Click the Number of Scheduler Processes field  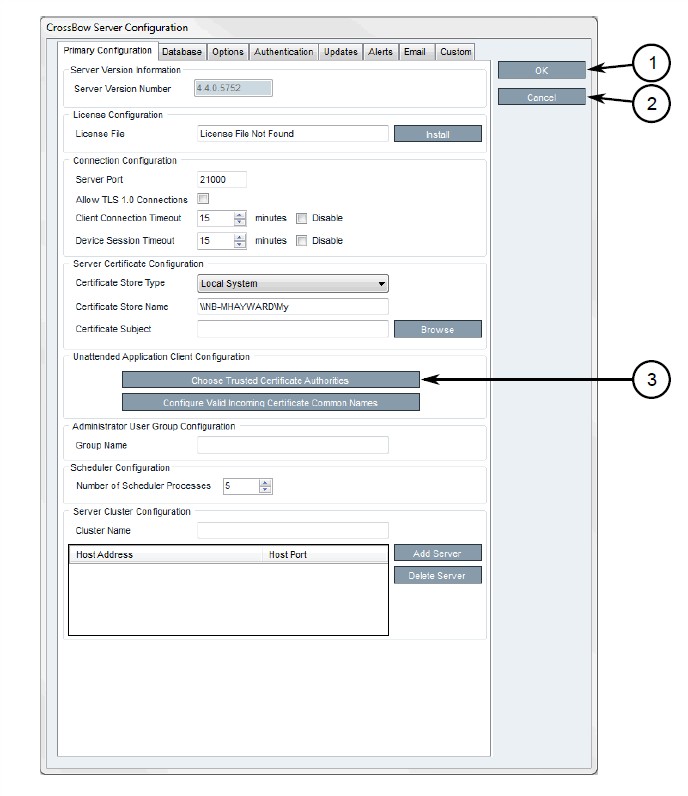coord(242,486)
